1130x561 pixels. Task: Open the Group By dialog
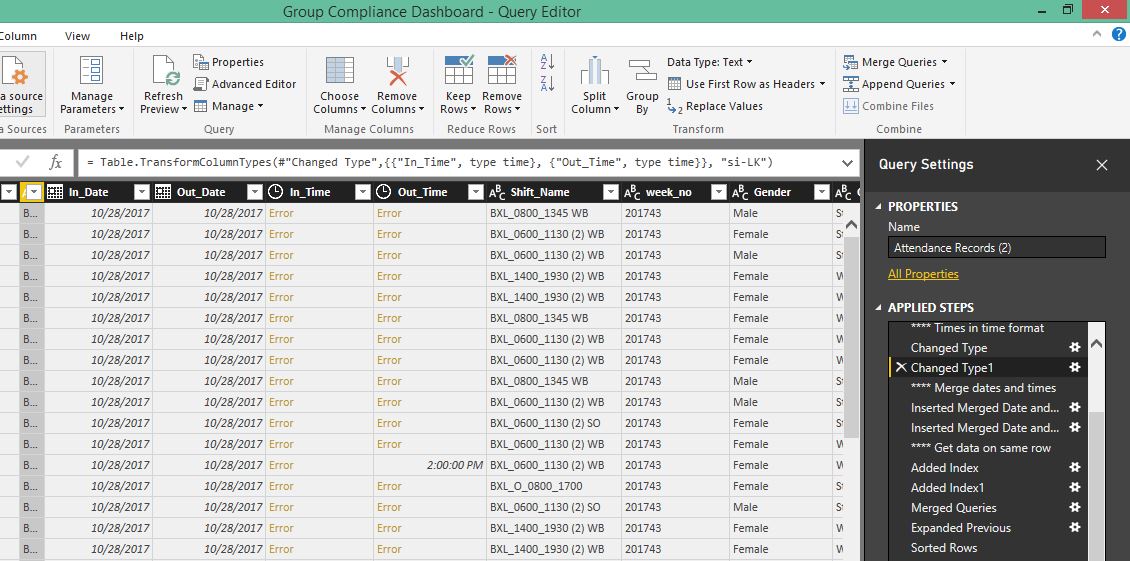coord(642,85)
